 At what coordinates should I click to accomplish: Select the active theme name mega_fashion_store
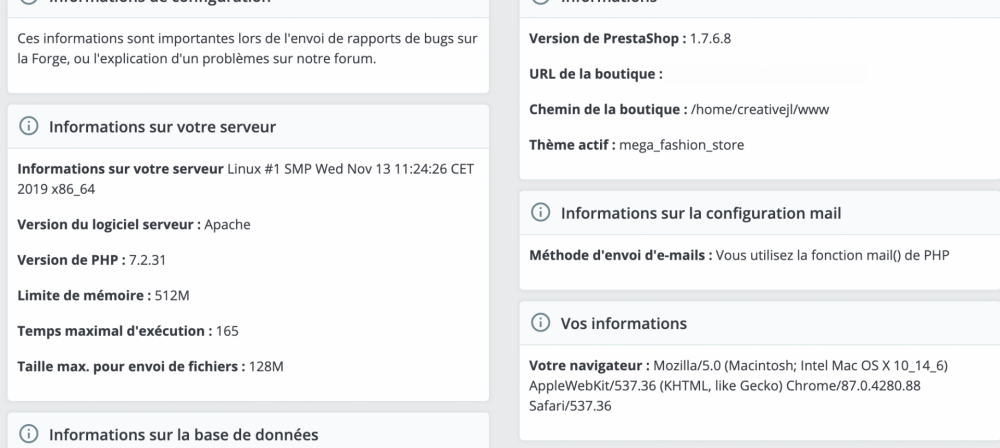[x=682, y=146]
